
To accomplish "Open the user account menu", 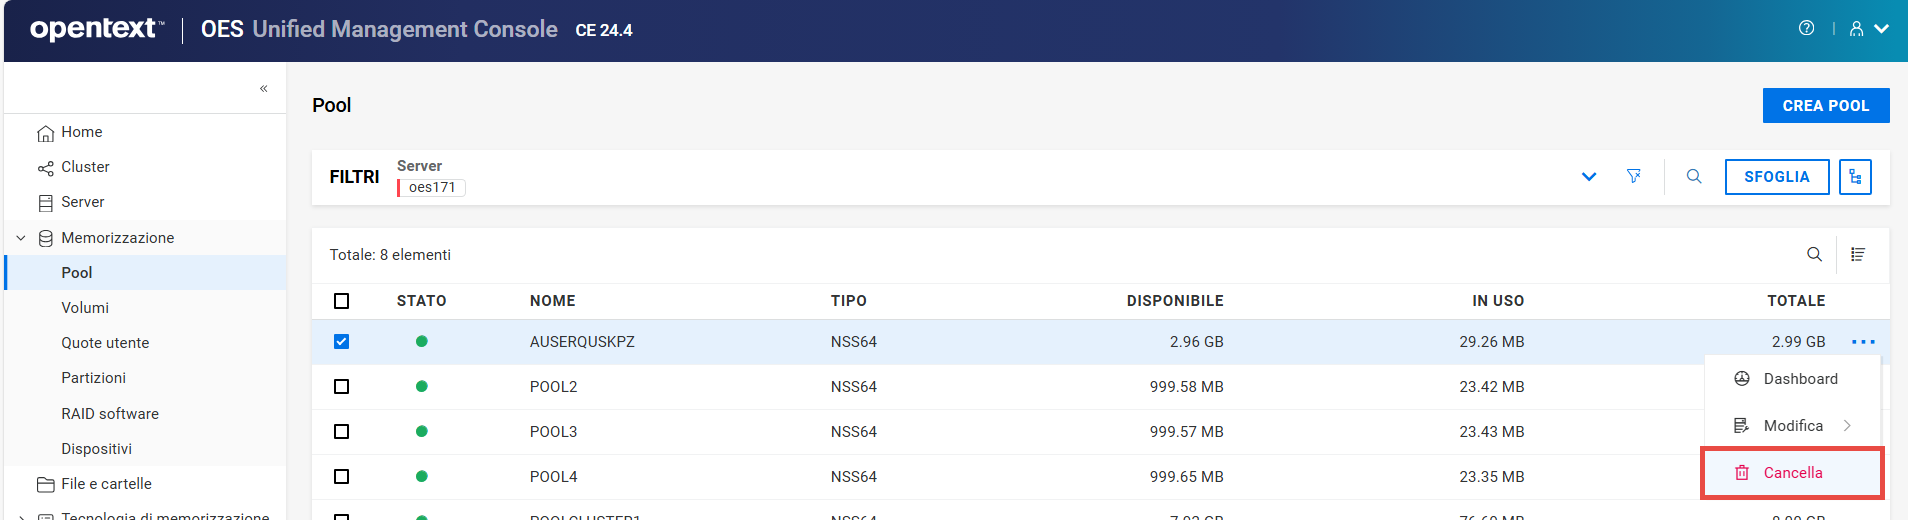I will pyautogui.click(x=1868, y=29).
